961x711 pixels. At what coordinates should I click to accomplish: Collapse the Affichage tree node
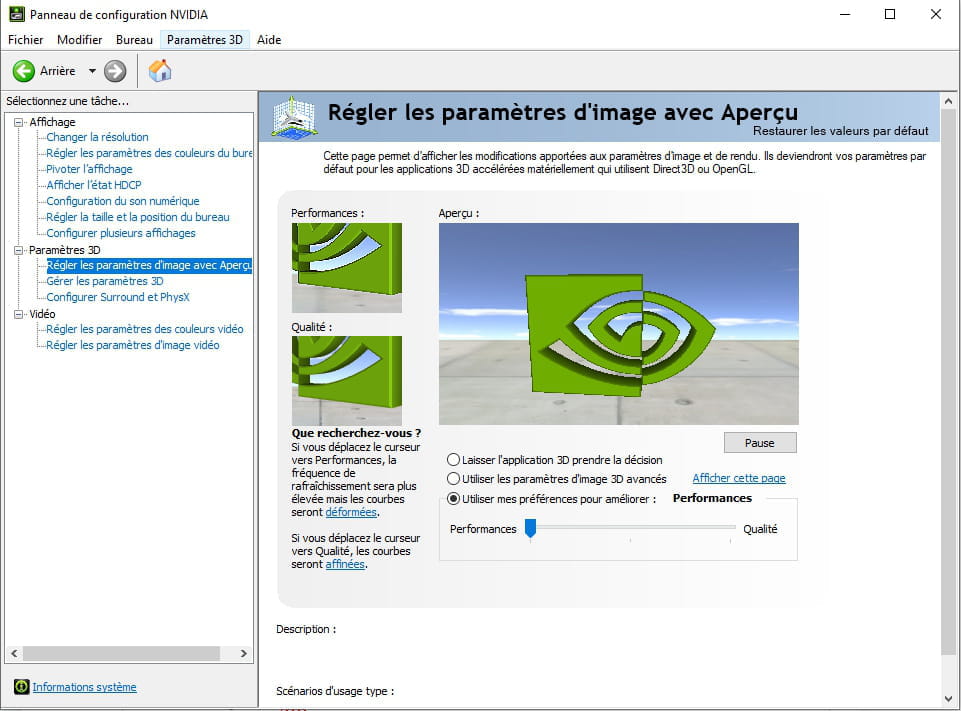click(18, 122)
